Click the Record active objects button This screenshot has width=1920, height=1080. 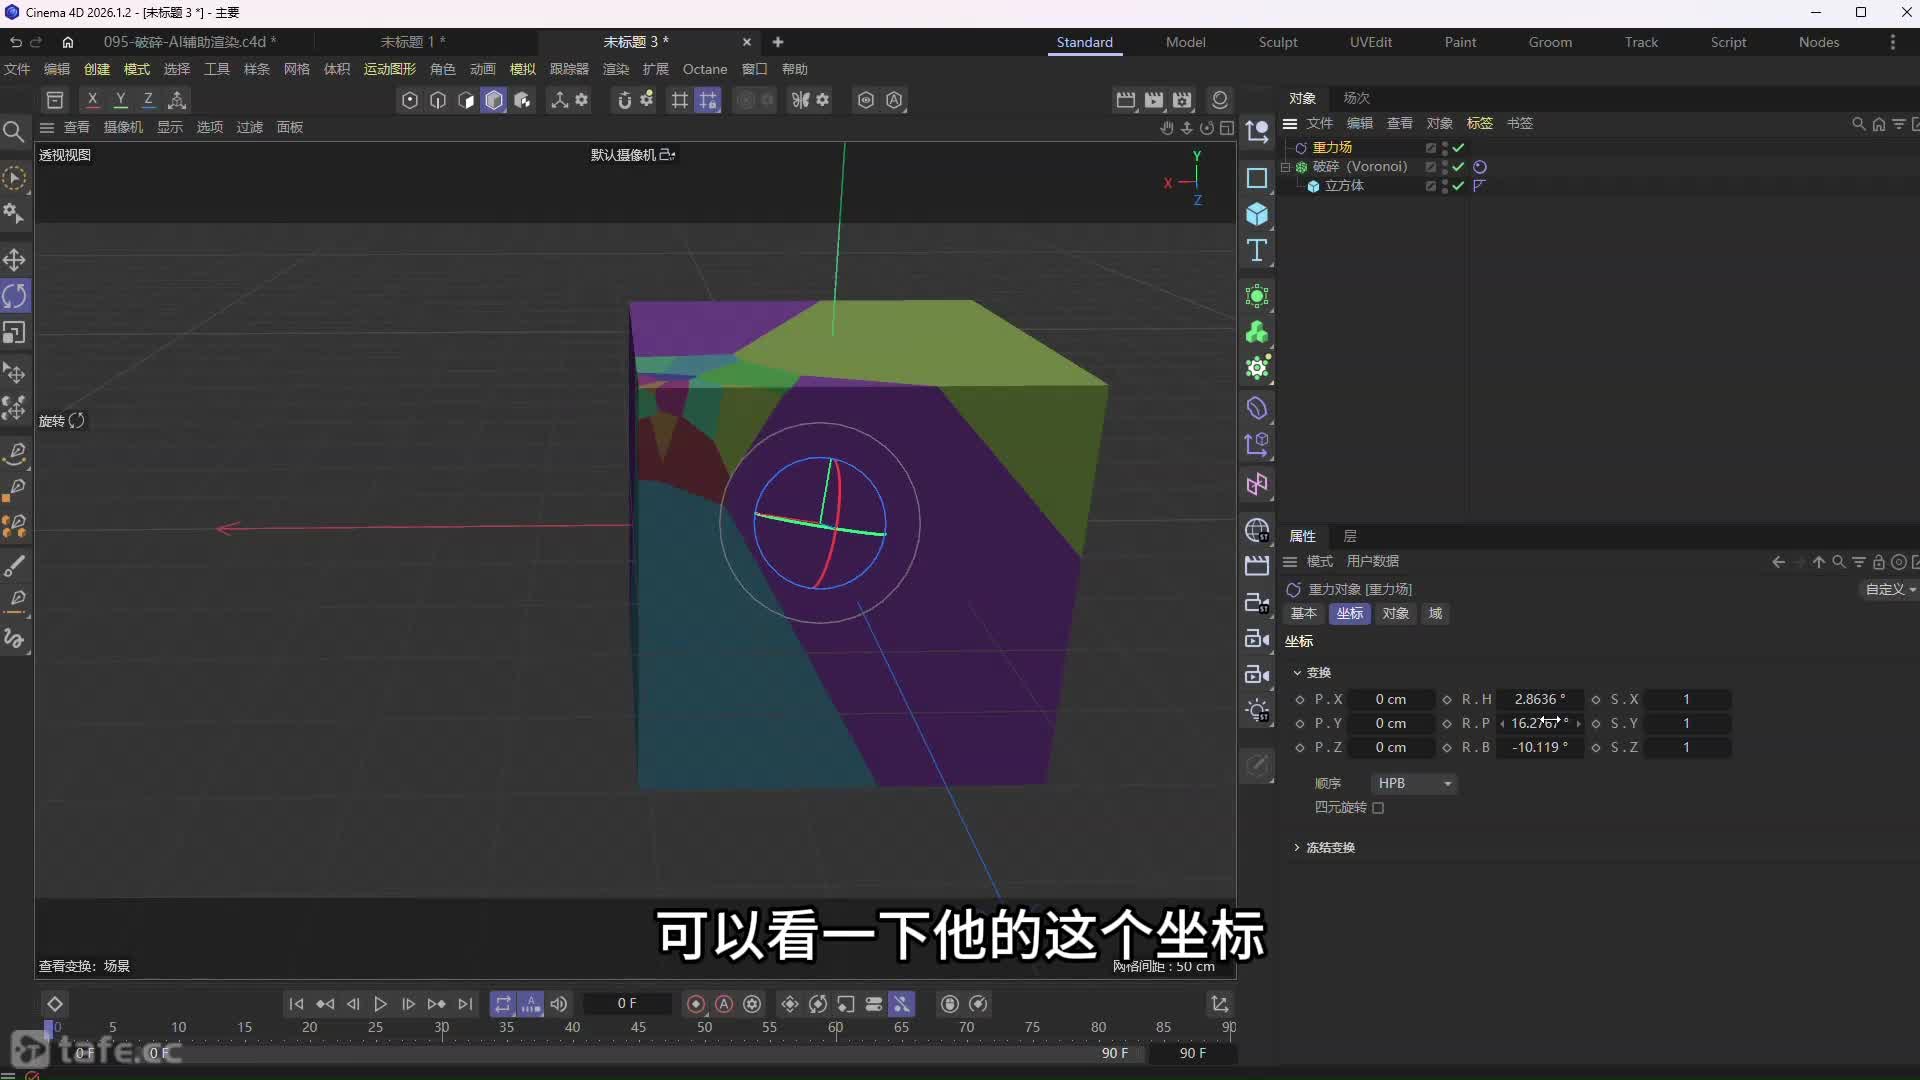[x=696, y=1003]
